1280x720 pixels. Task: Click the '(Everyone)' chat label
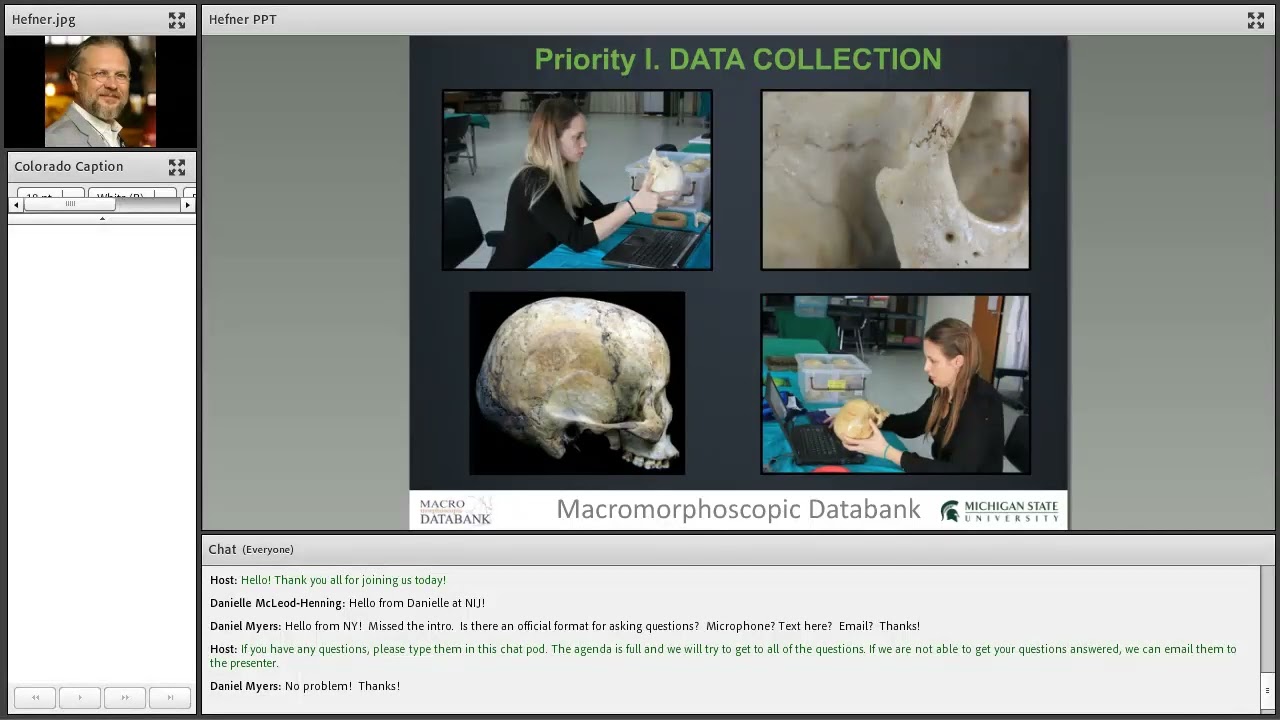point(268,550)
